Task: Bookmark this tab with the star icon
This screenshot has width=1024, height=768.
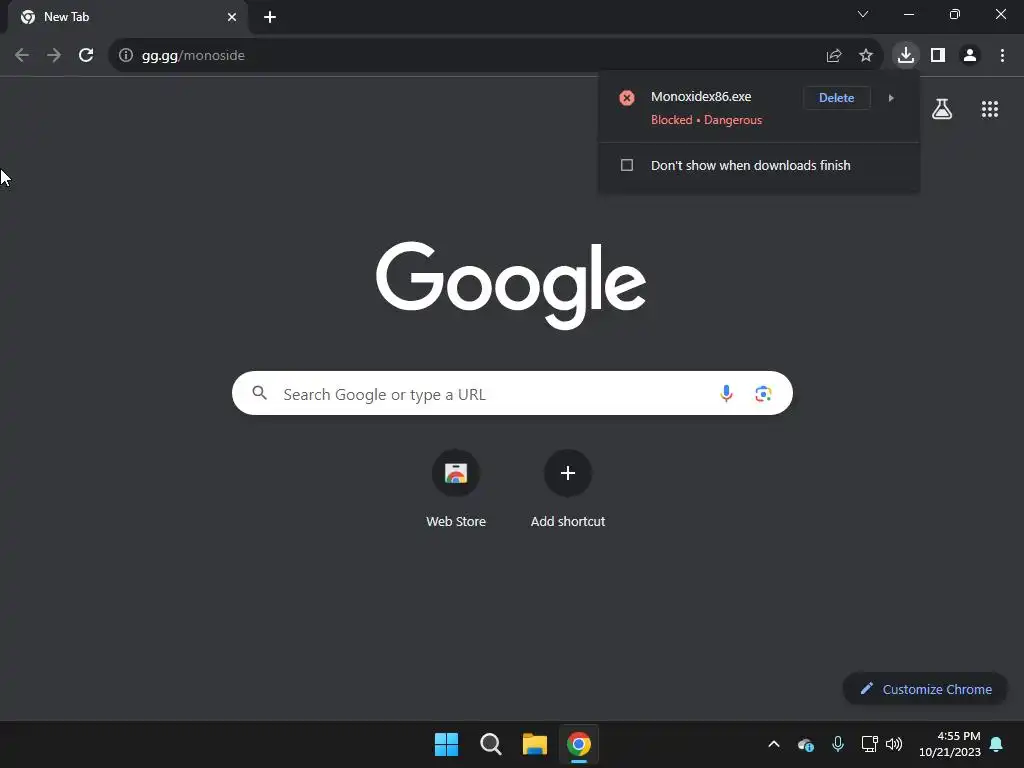Action: (x=866, y=56)
